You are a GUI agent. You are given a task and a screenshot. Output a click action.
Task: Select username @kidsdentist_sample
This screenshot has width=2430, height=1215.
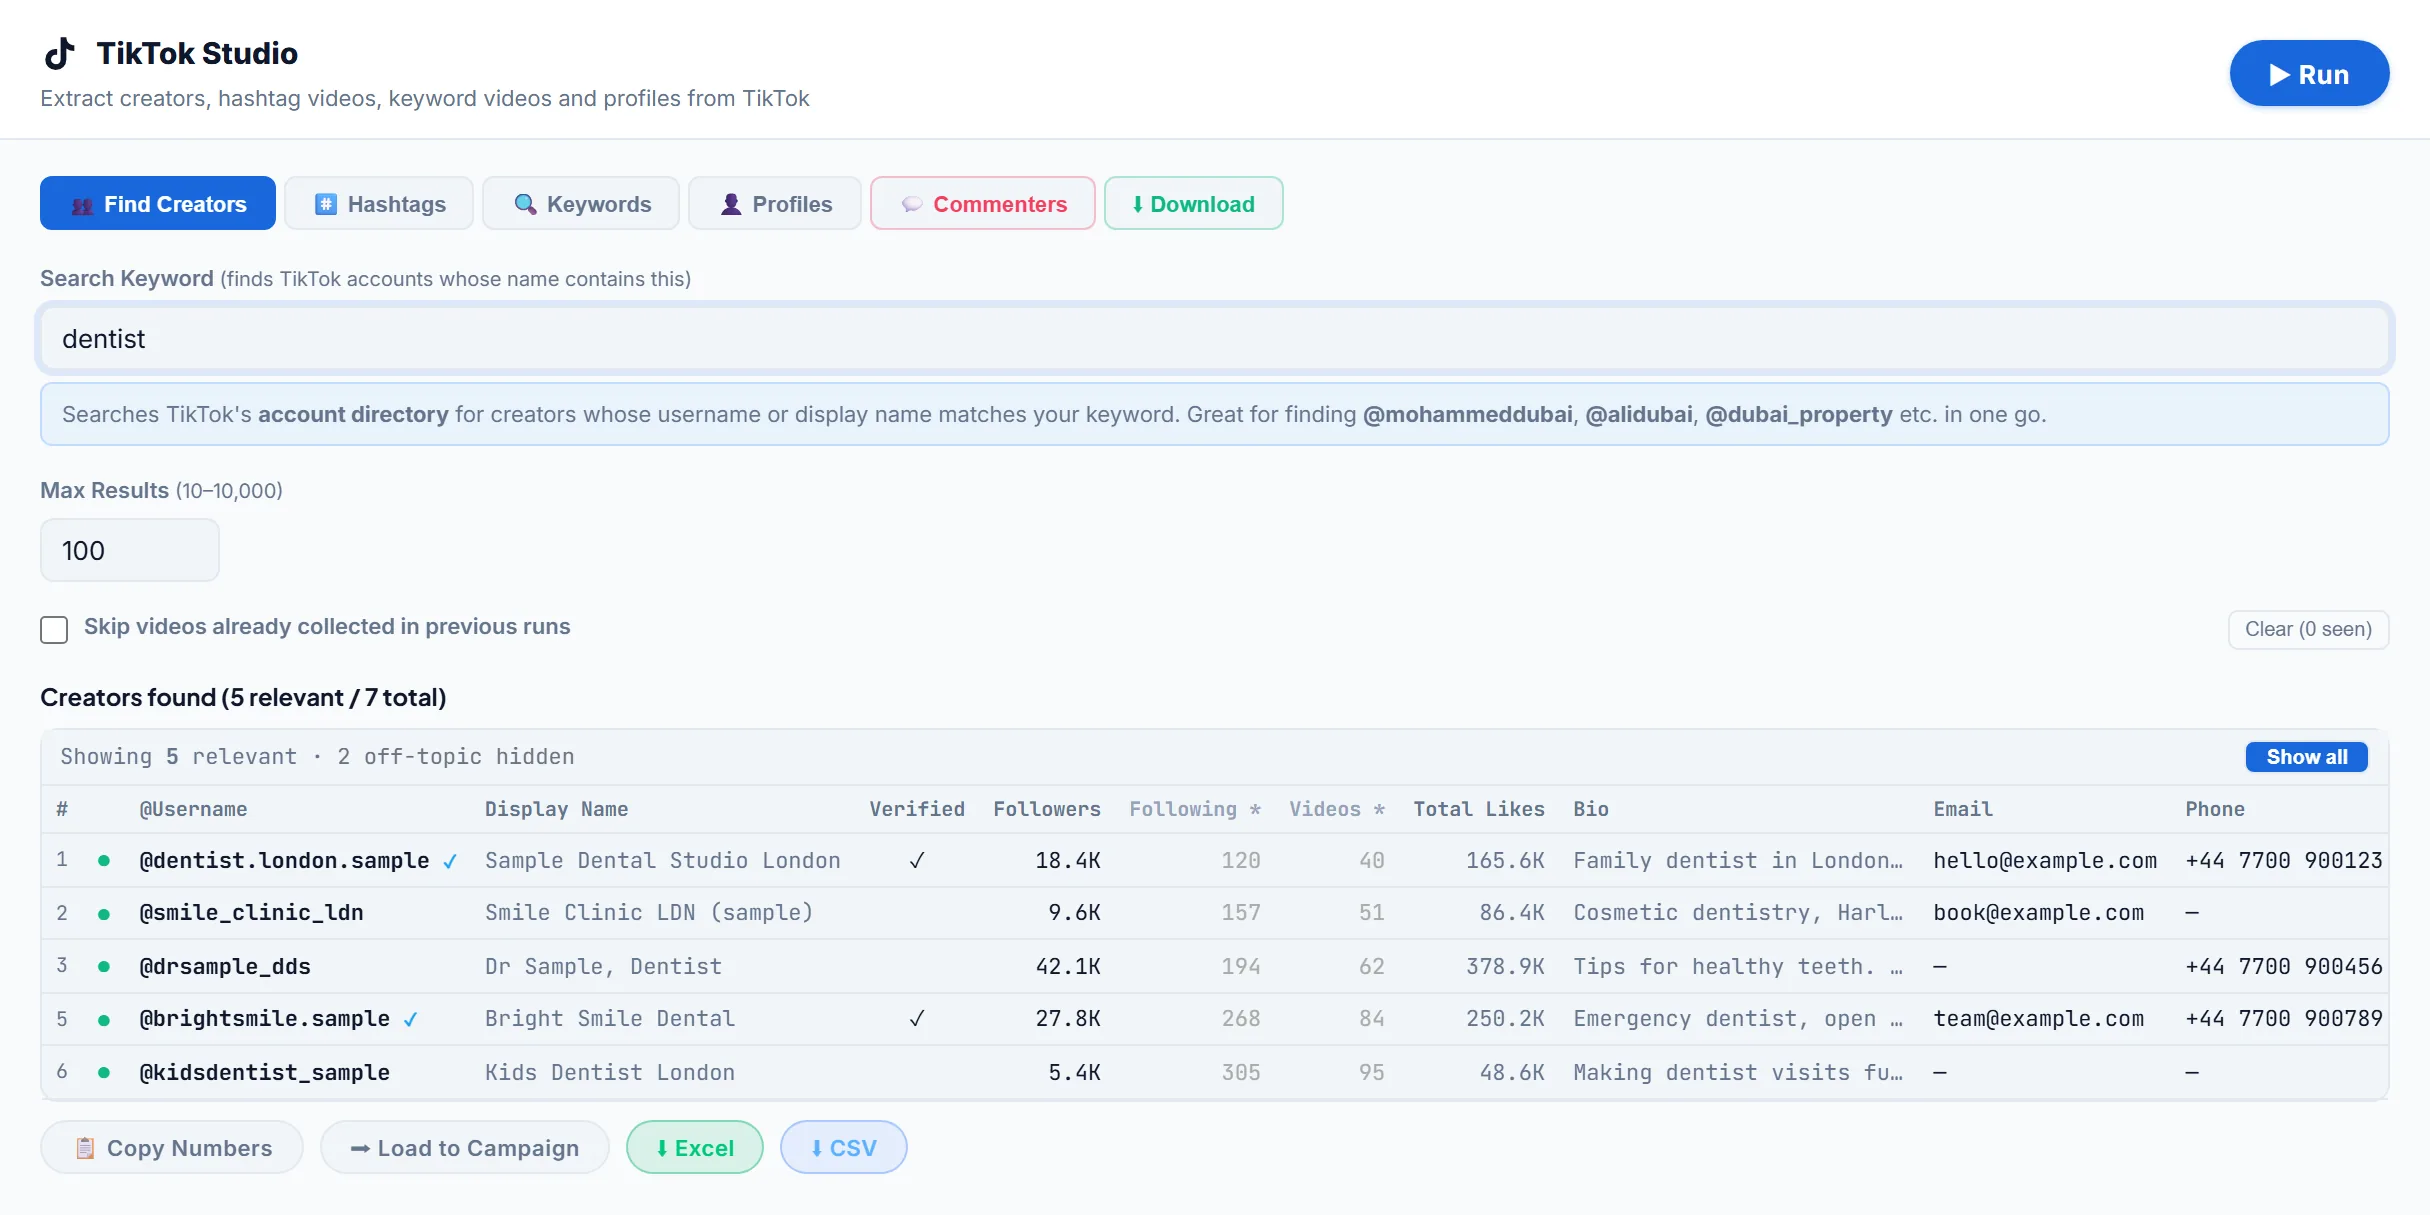tap(264, 1072)
